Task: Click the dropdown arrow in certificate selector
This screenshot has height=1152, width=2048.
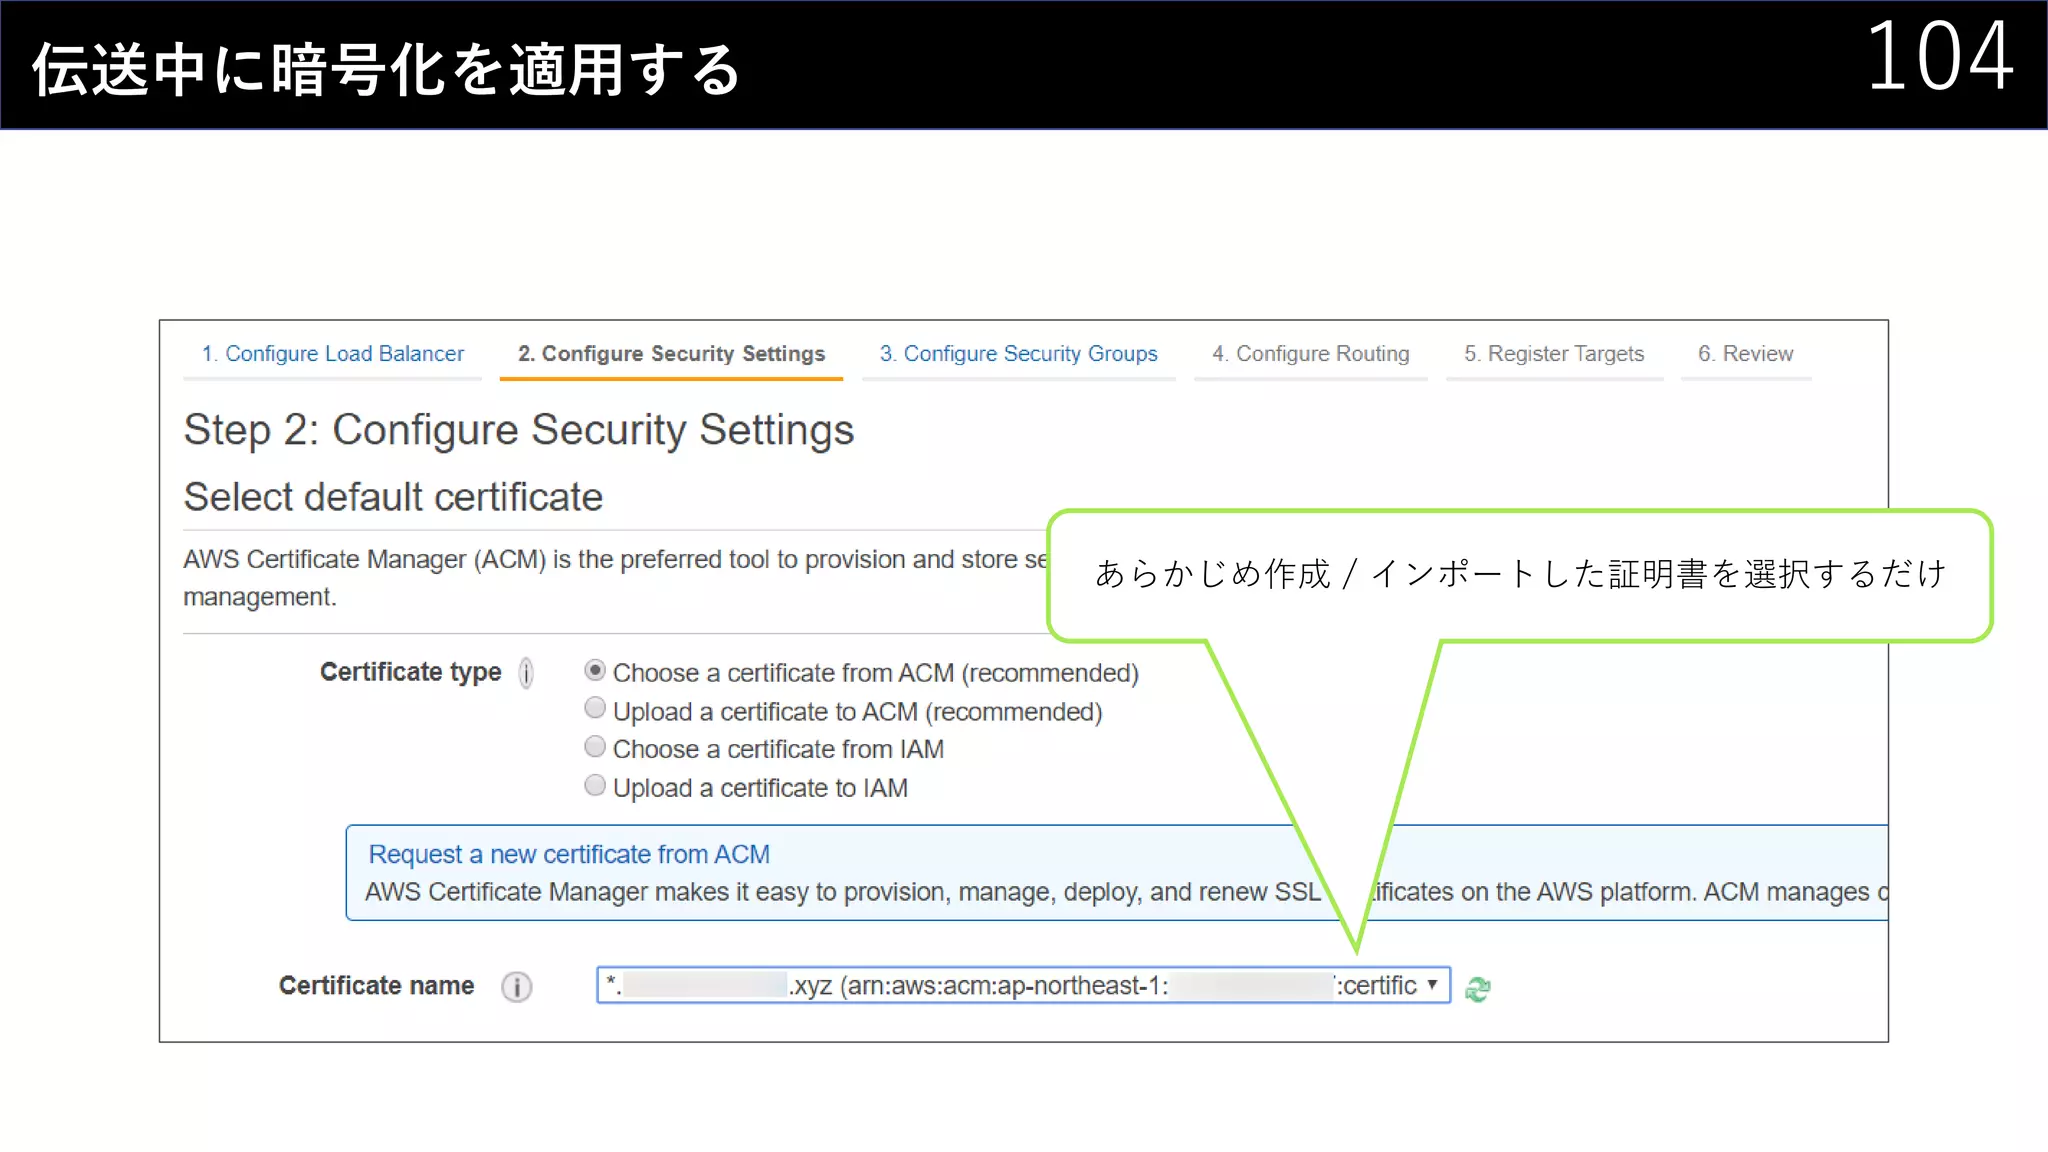Action: click(1433, 985)
